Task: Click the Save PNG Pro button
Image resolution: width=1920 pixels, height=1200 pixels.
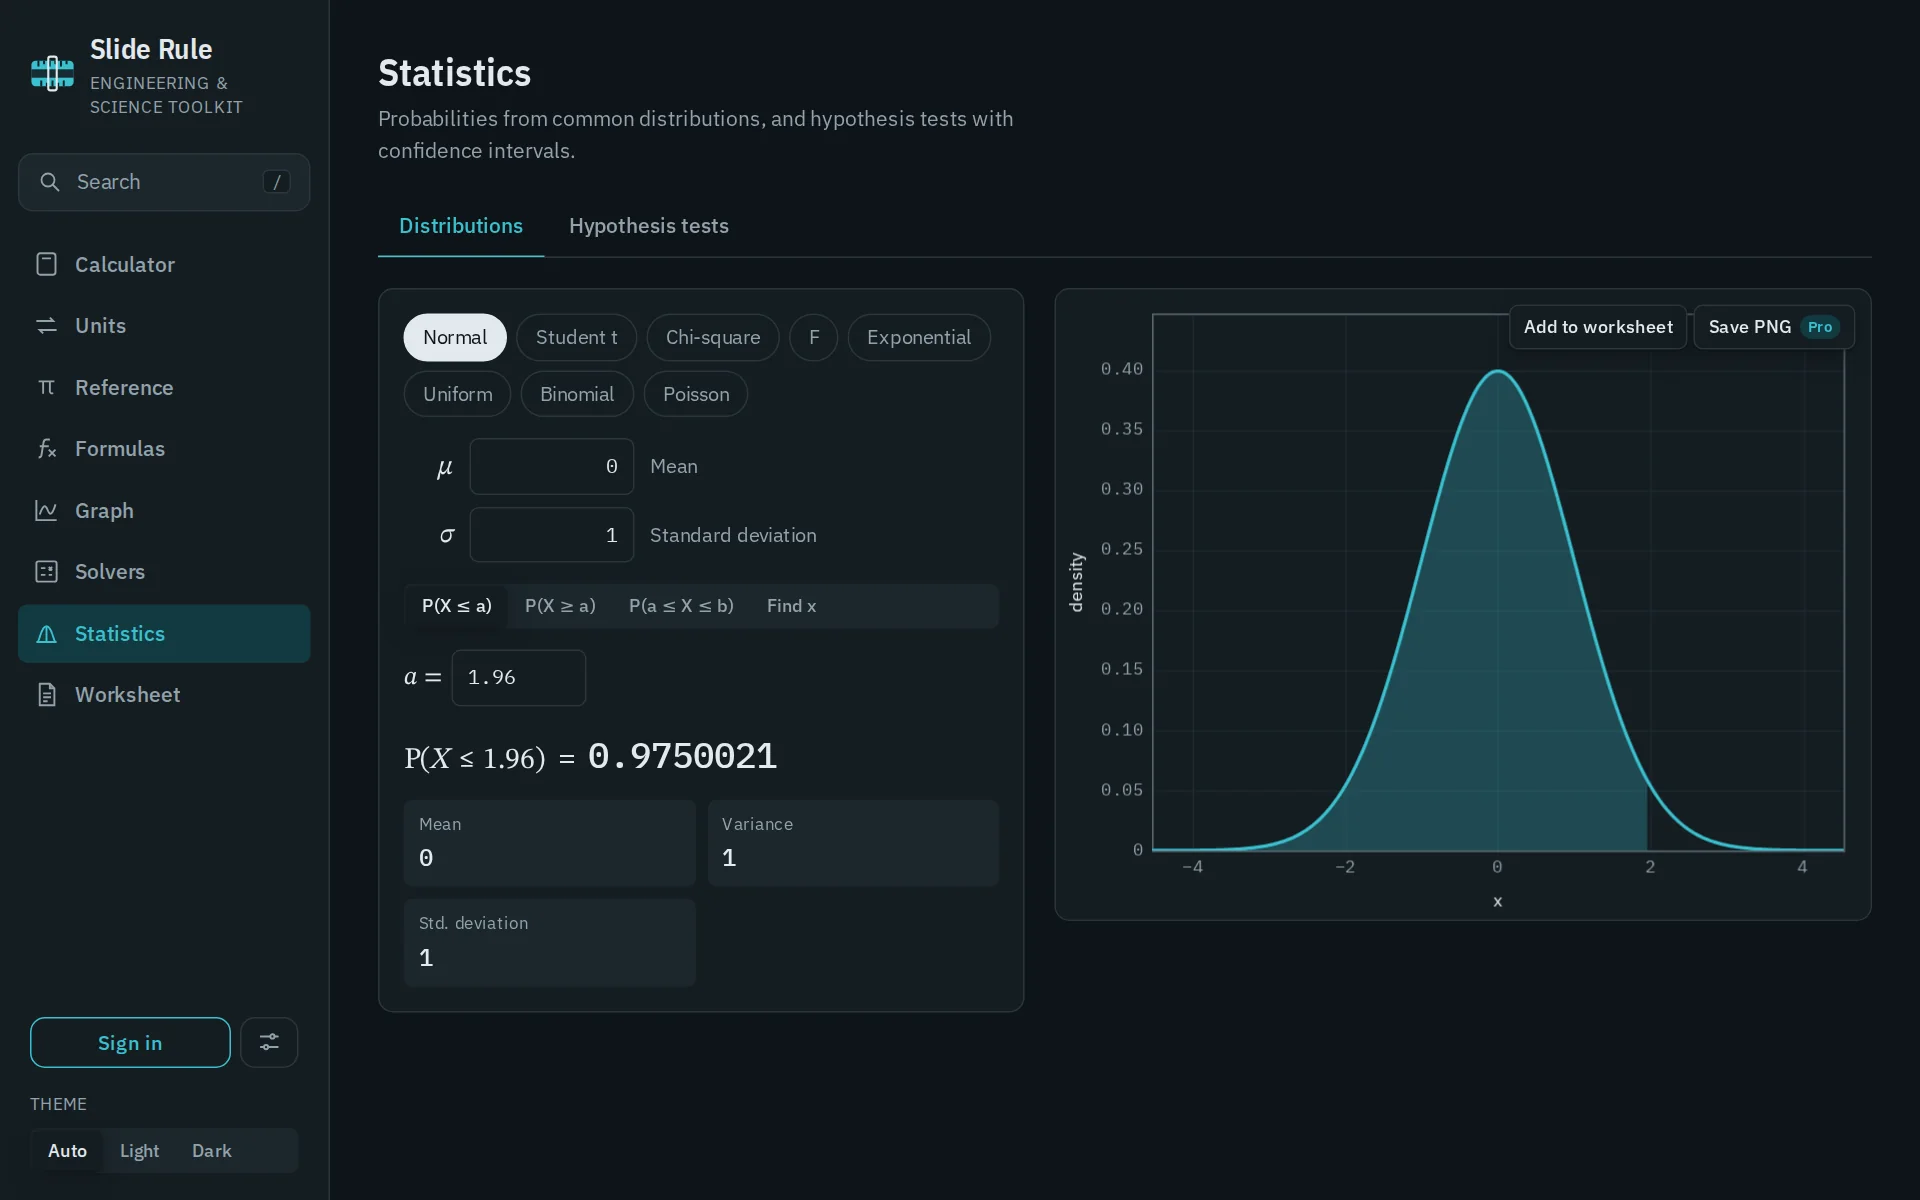Action: click(x=1774, y=327)
